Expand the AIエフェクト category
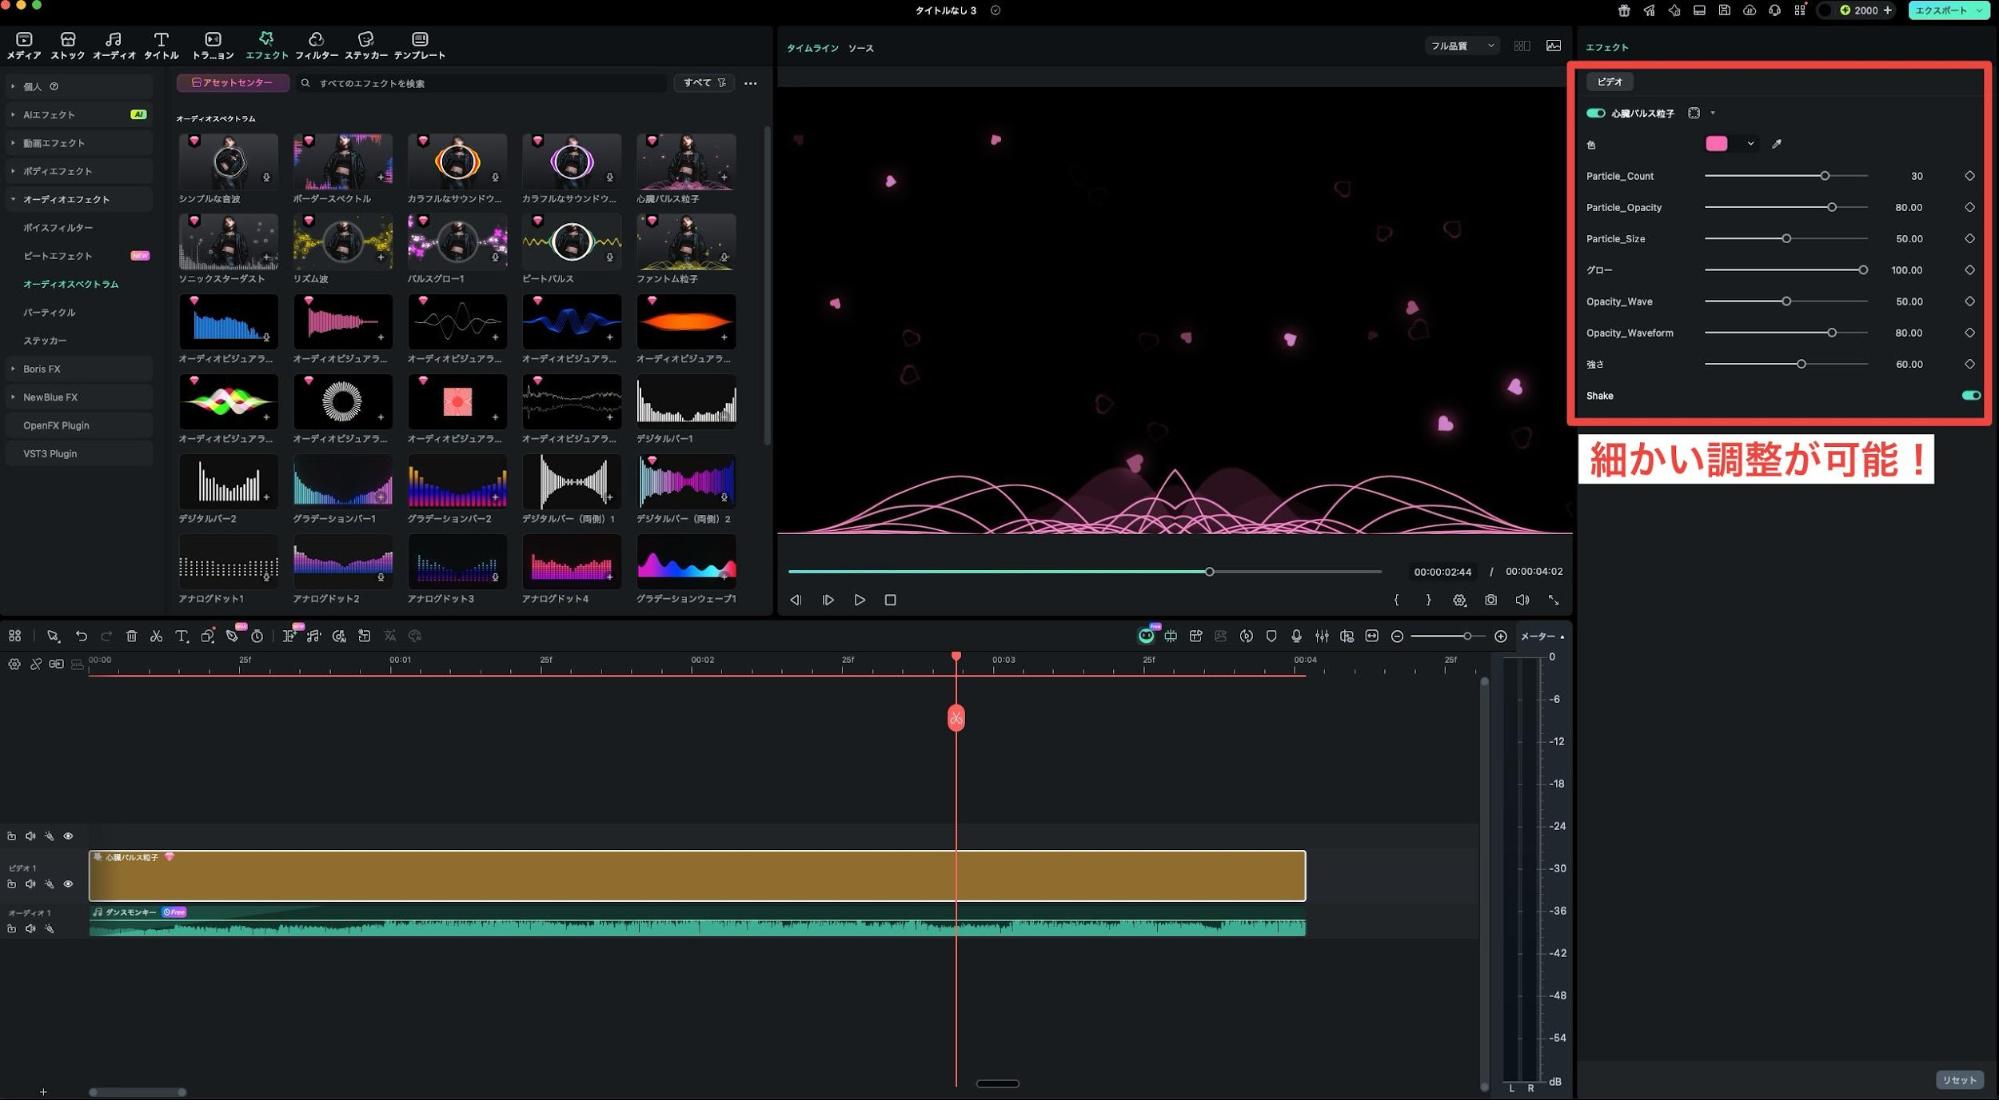This screenshot has width=1999, height=1100. [x=48, y=115]
